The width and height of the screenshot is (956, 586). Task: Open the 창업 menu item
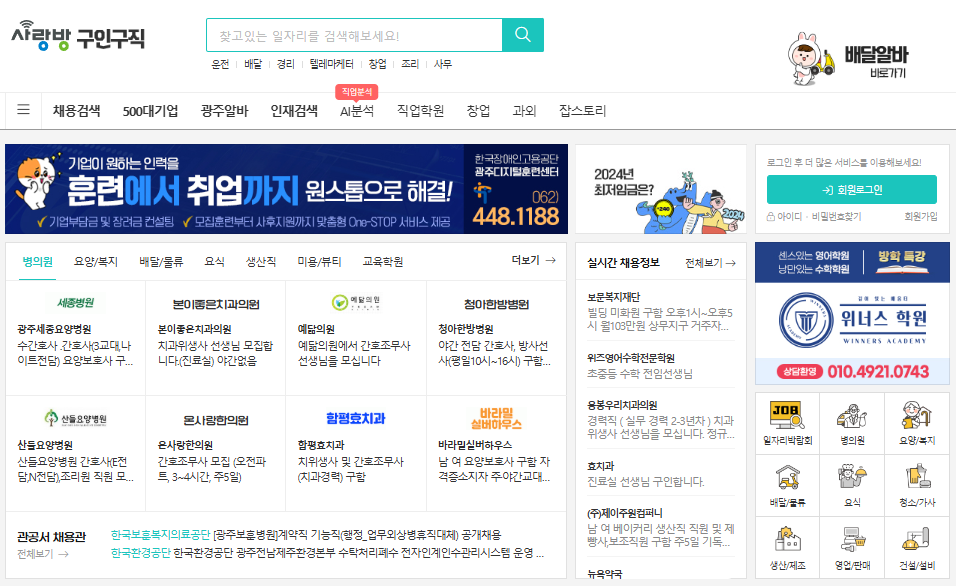click(x=478, y=111)
